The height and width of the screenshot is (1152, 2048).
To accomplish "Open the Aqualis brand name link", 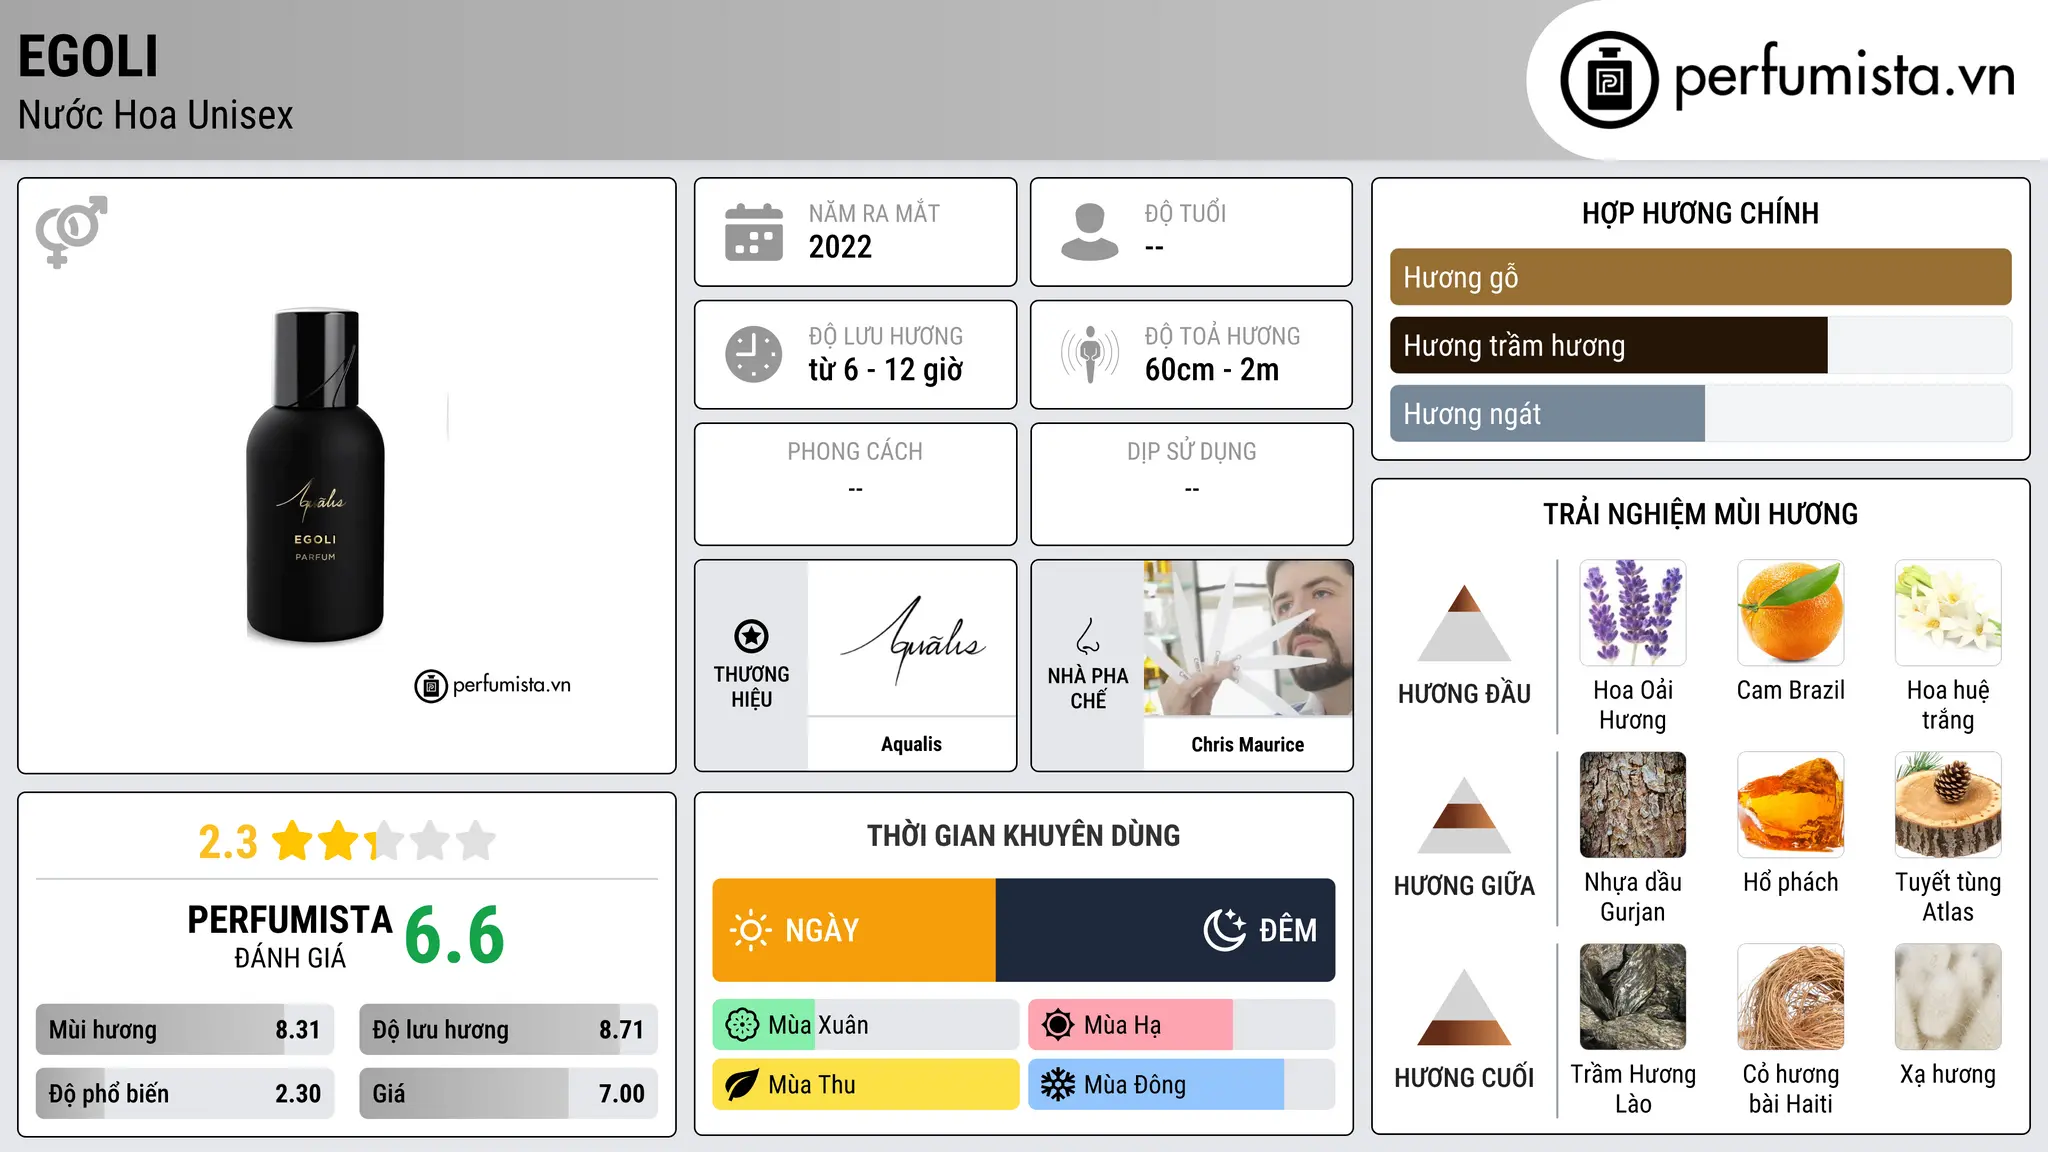I will (x=911, y=744).
